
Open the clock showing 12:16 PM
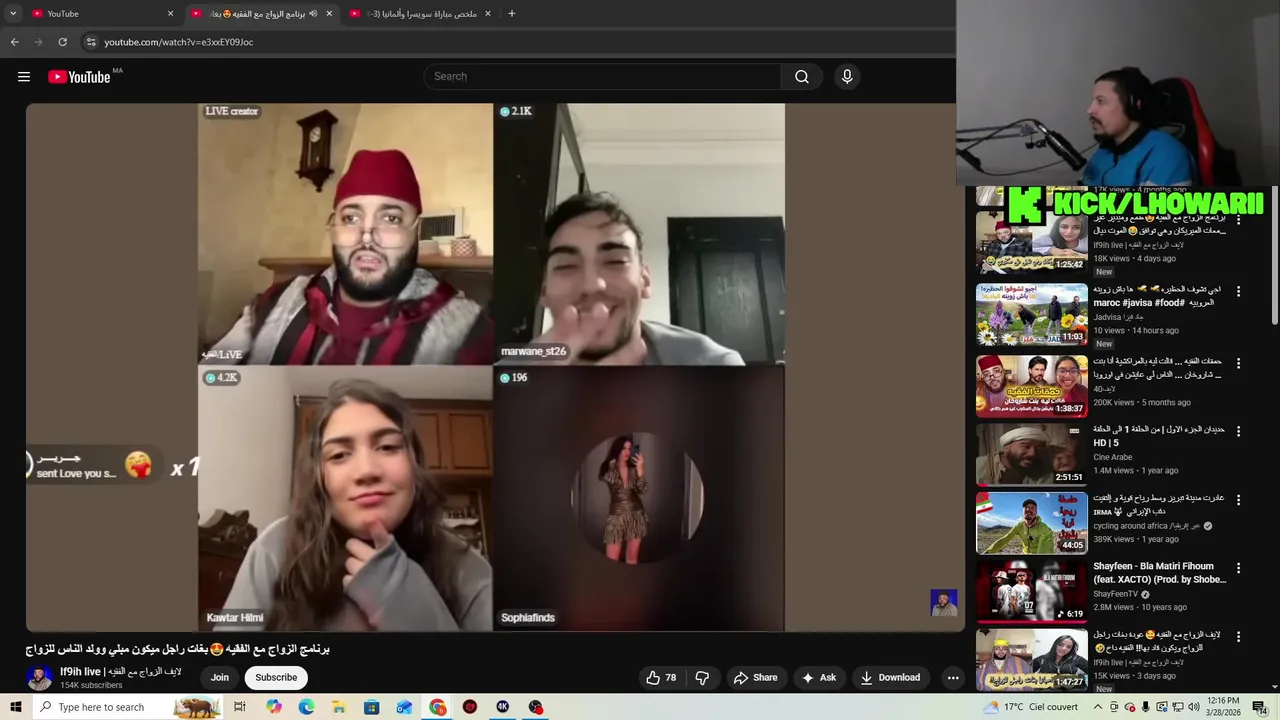[x=1224, y=707]
